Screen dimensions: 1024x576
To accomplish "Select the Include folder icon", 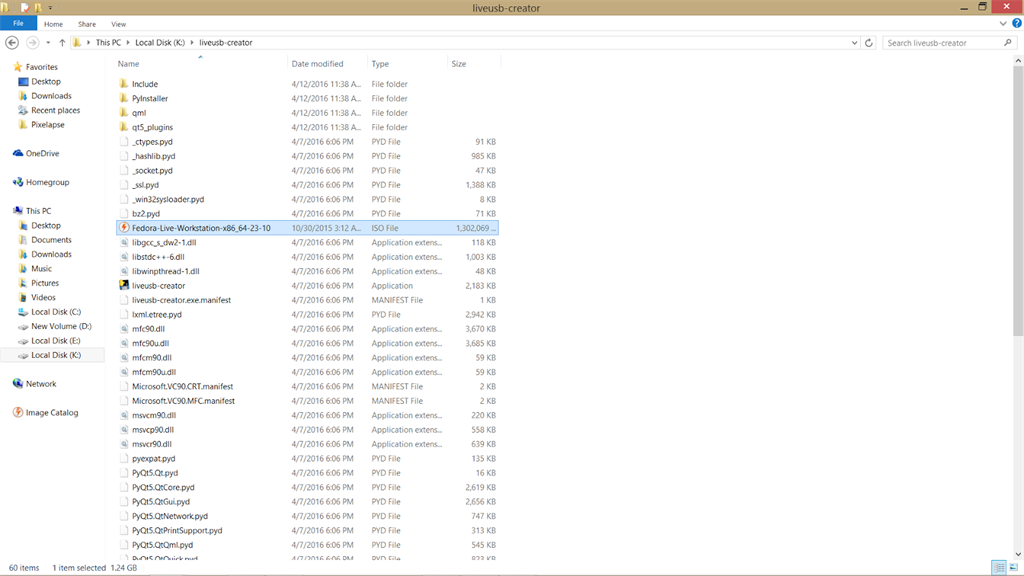I will coord(124,84).
